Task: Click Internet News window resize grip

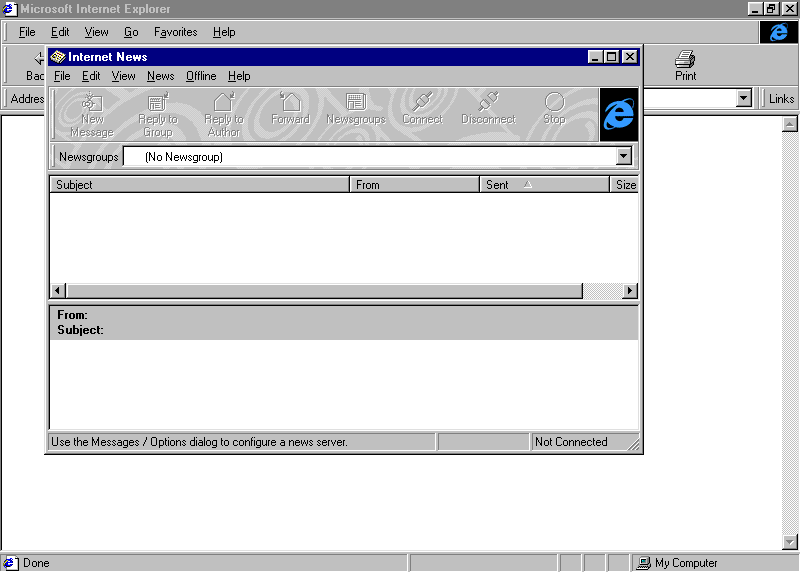Action: click(x=633, y=445)
